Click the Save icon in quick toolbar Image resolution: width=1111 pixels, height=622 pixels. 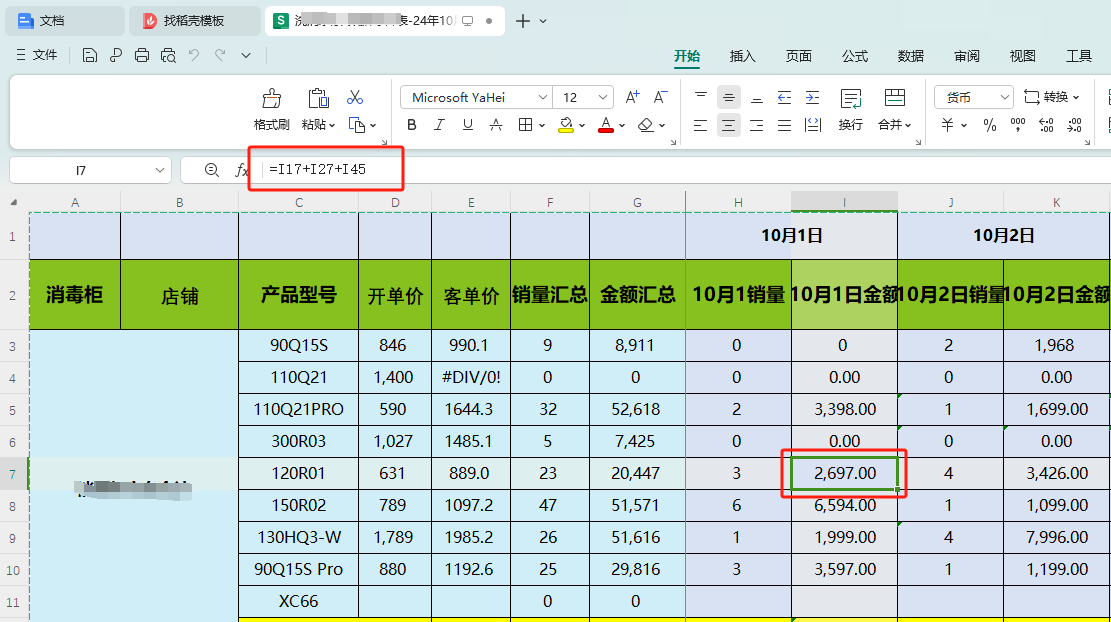[x=90, y=55]
